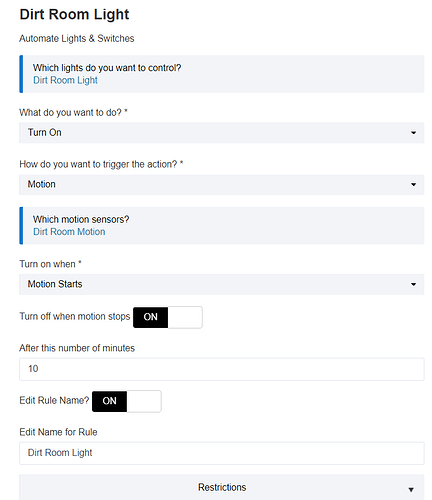Click the 'Edit Name for Rule' text field
The height and width of the screenshot is (500, 432).
click(x=222, y=453)
